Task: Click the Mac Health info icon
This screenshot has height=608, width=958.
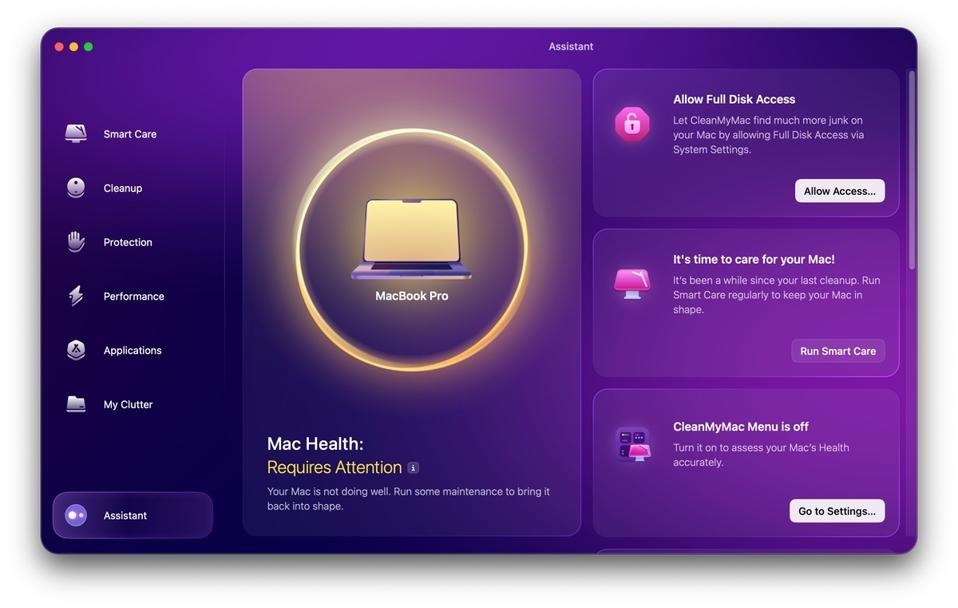Action: point(413,468)
